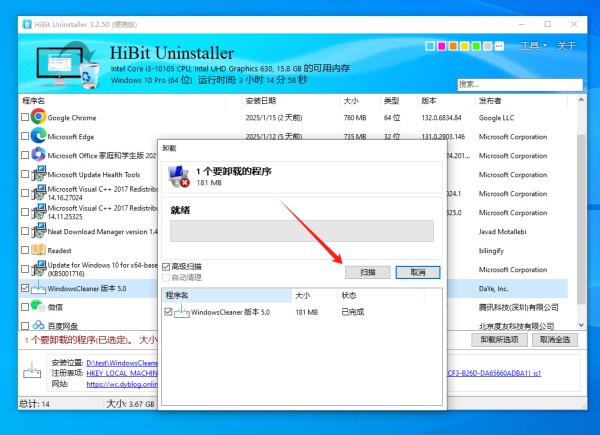Sort main list by 类型 column
This screenshot has height=435, width=600.
(399, 101)
